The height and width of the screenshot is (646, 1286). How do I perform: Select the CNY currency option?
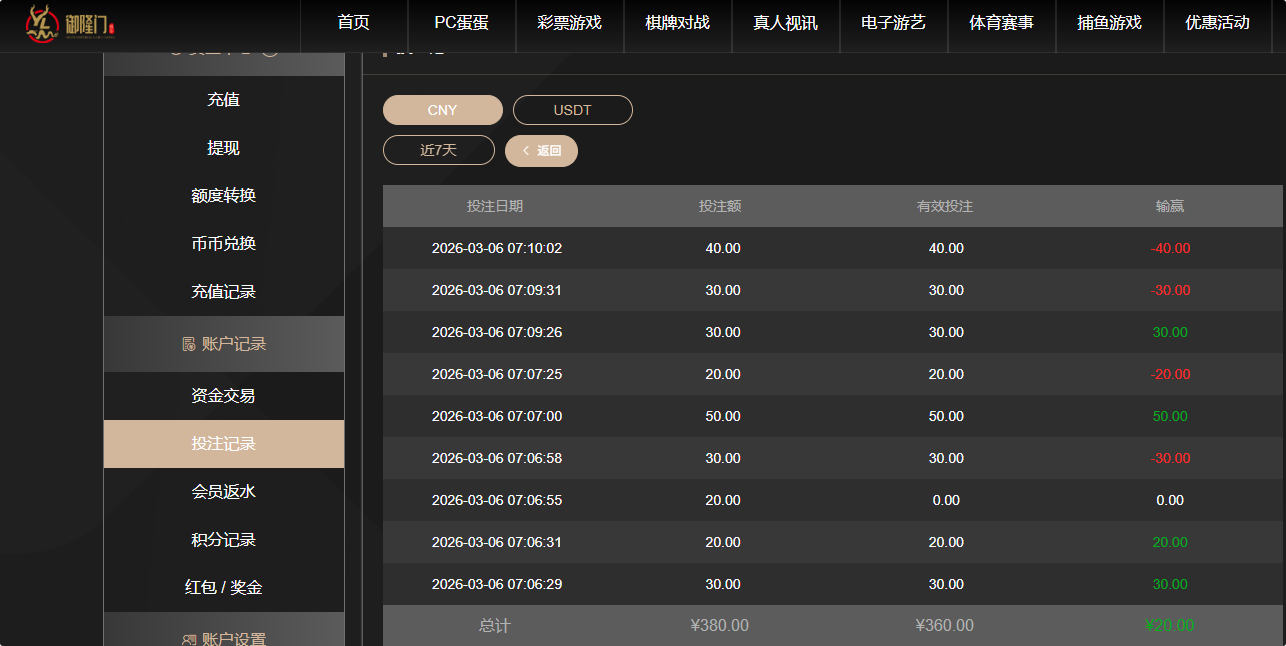[442, 110]
